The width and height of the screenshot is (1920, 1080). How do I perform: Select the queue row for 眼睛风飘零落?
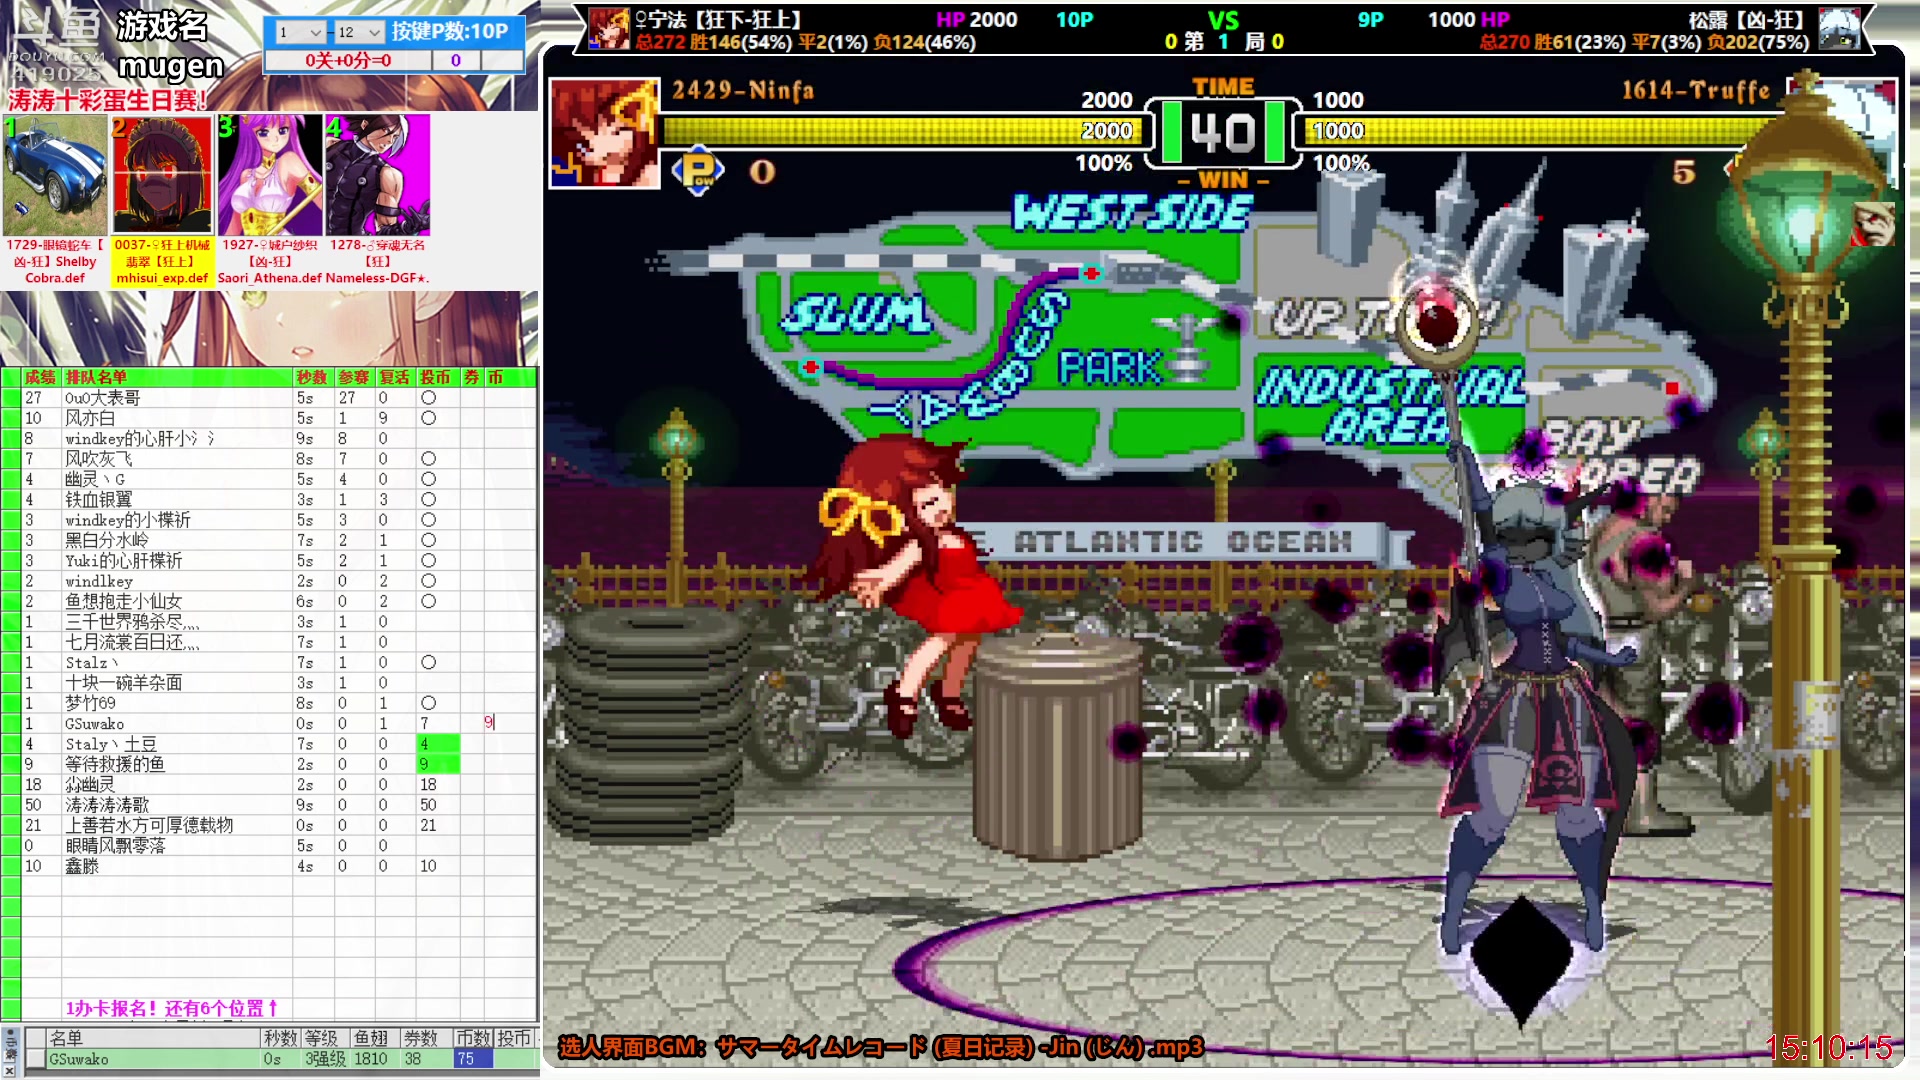coord(270,846)
